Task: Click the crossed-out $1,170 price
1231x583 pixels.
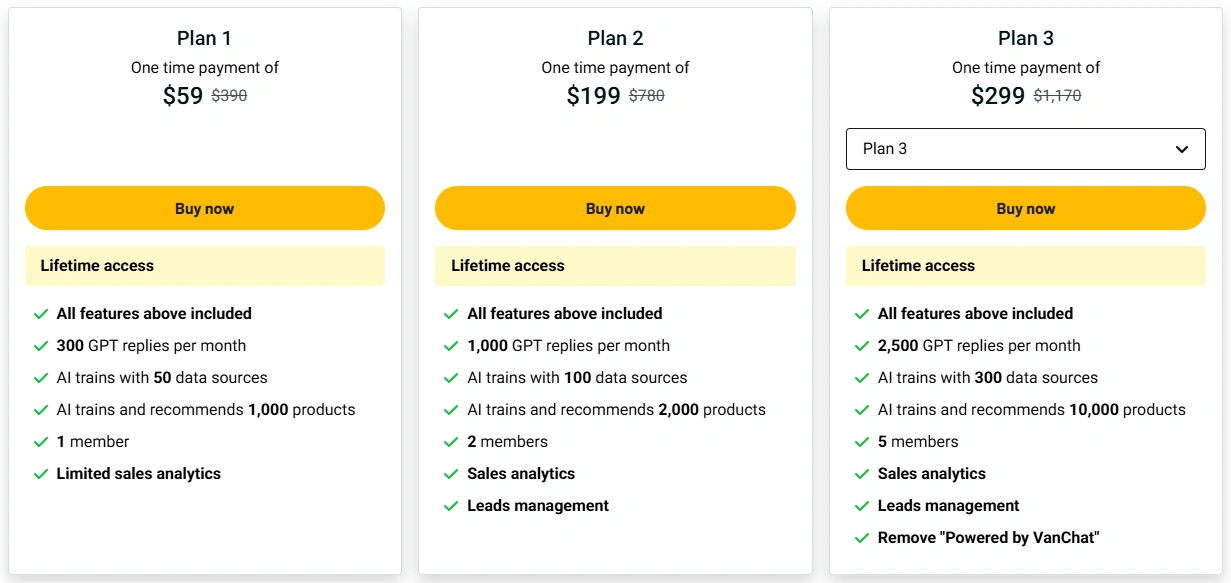Action: pyautogui.click(x=1057, y=96)
